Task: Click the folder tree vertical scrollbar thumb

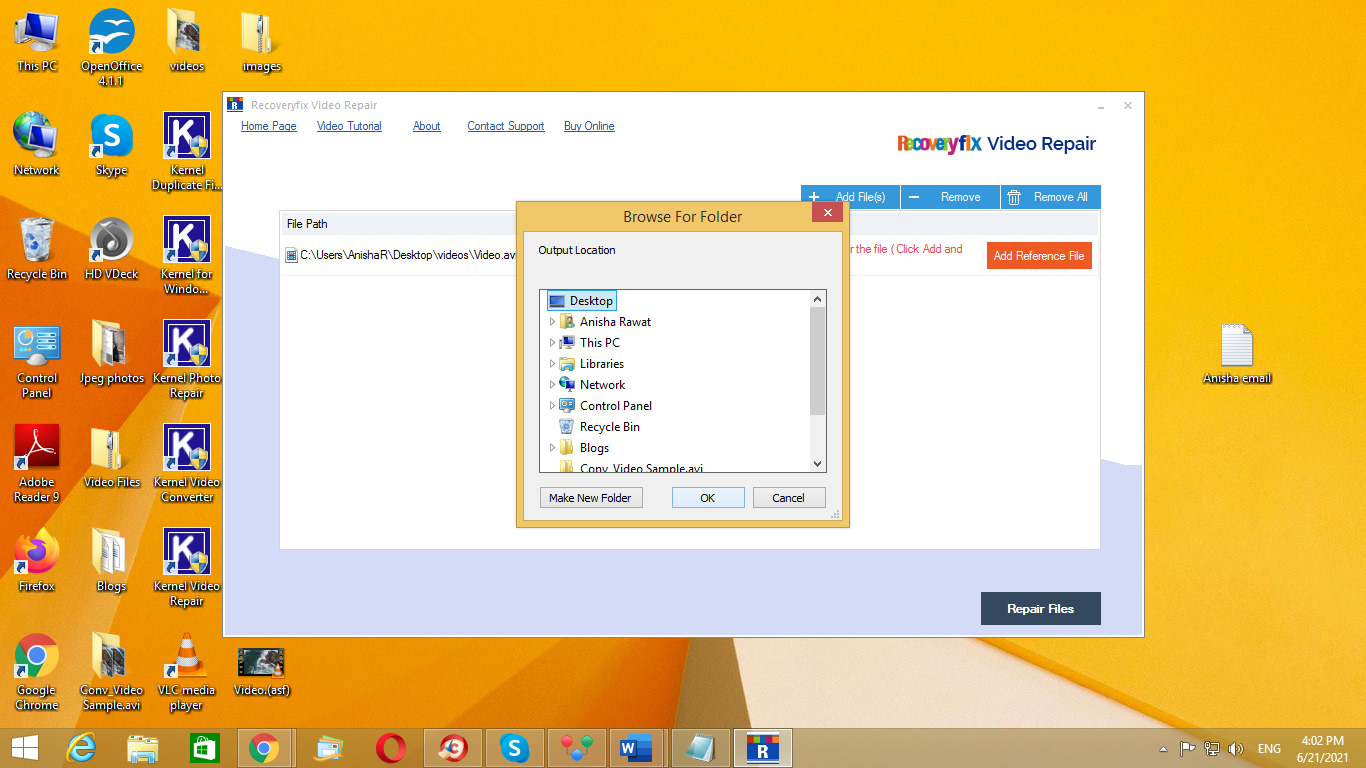Action: (818, 361)
